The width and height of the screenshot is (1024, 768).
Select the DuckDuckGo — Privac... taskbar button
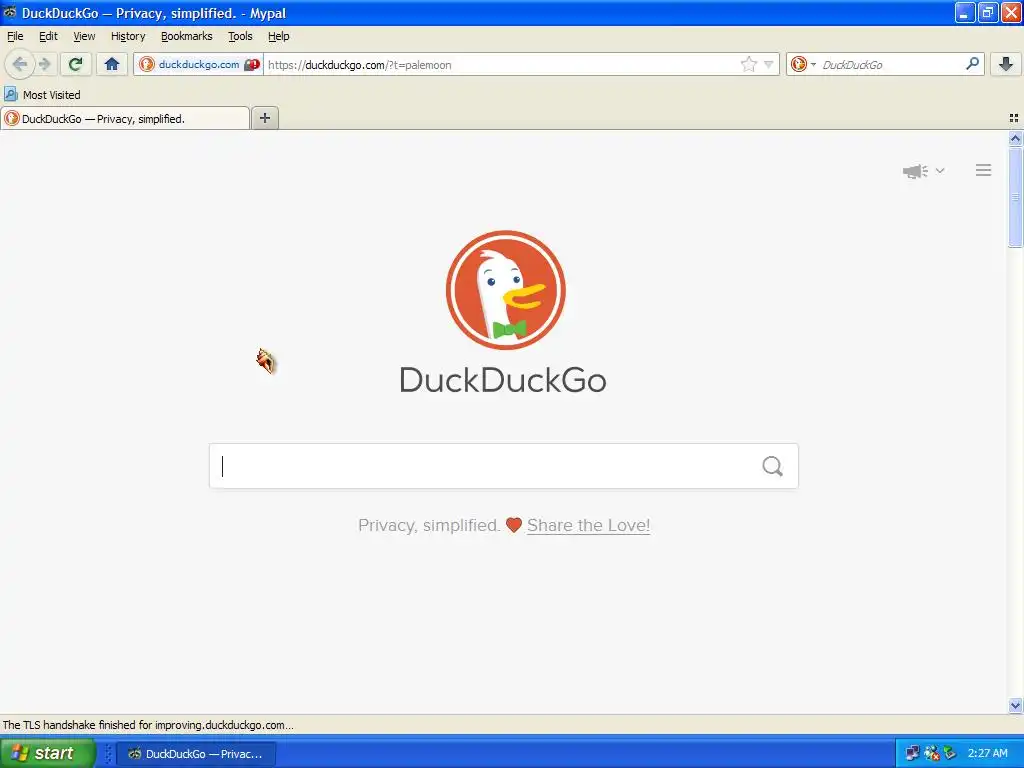pyautogui.click(x=196, y=754)
